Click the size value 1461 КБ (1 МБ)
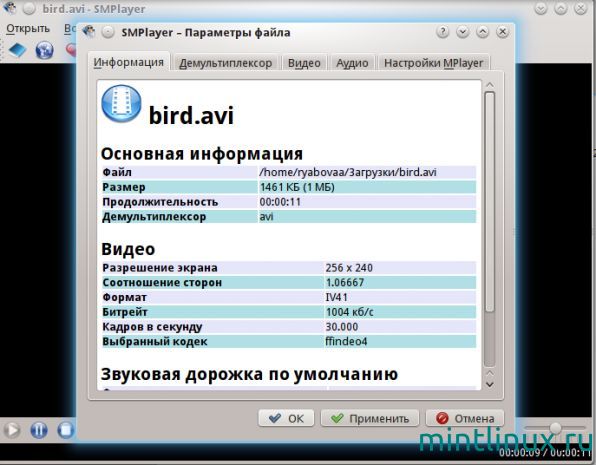The image size is (596, 465). pyautogui.click(x=297, y=187)
